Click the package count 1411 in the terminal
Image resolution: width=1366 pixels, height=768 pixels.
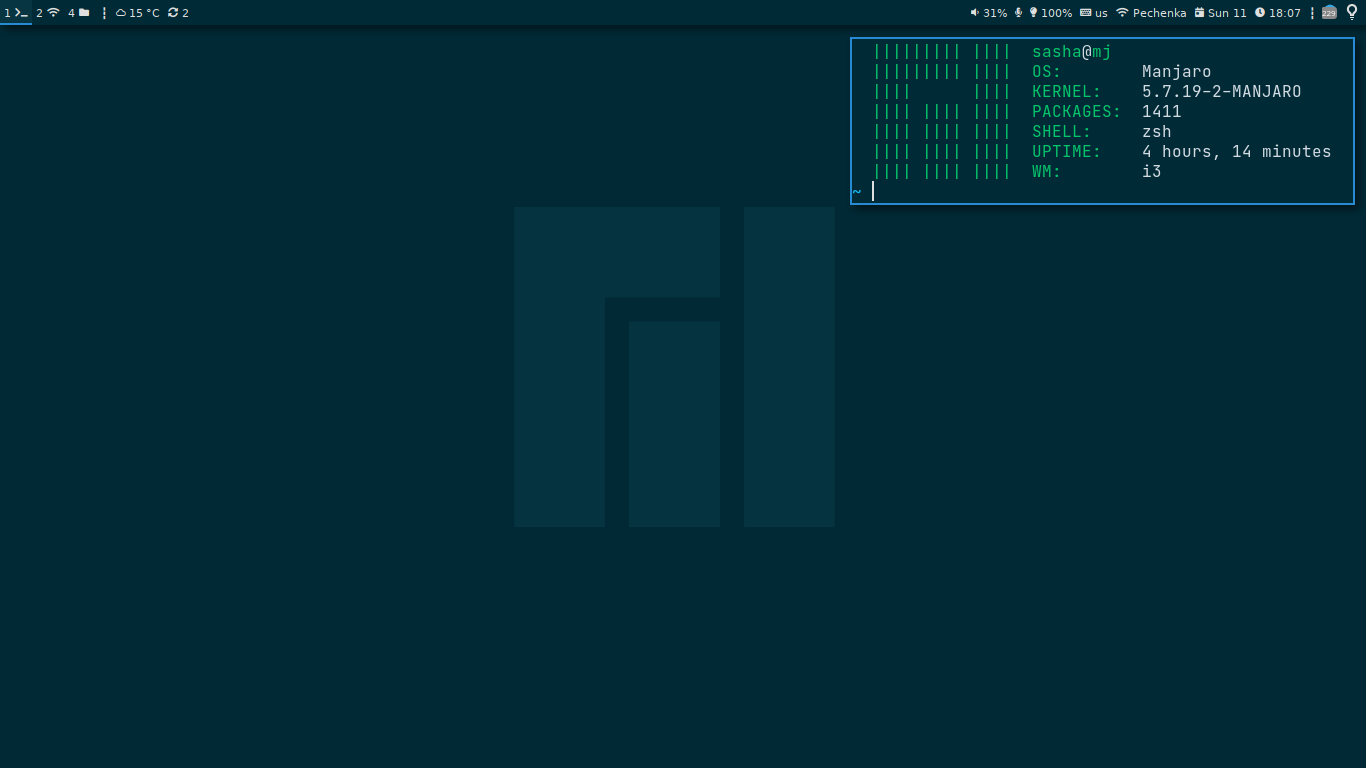coord(1161,112)
